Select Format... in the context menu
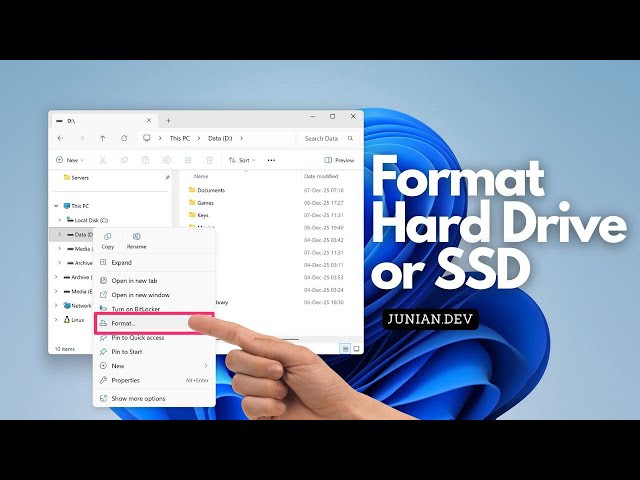The height and width of the screenshot is (480, 640). click(154, 323)
